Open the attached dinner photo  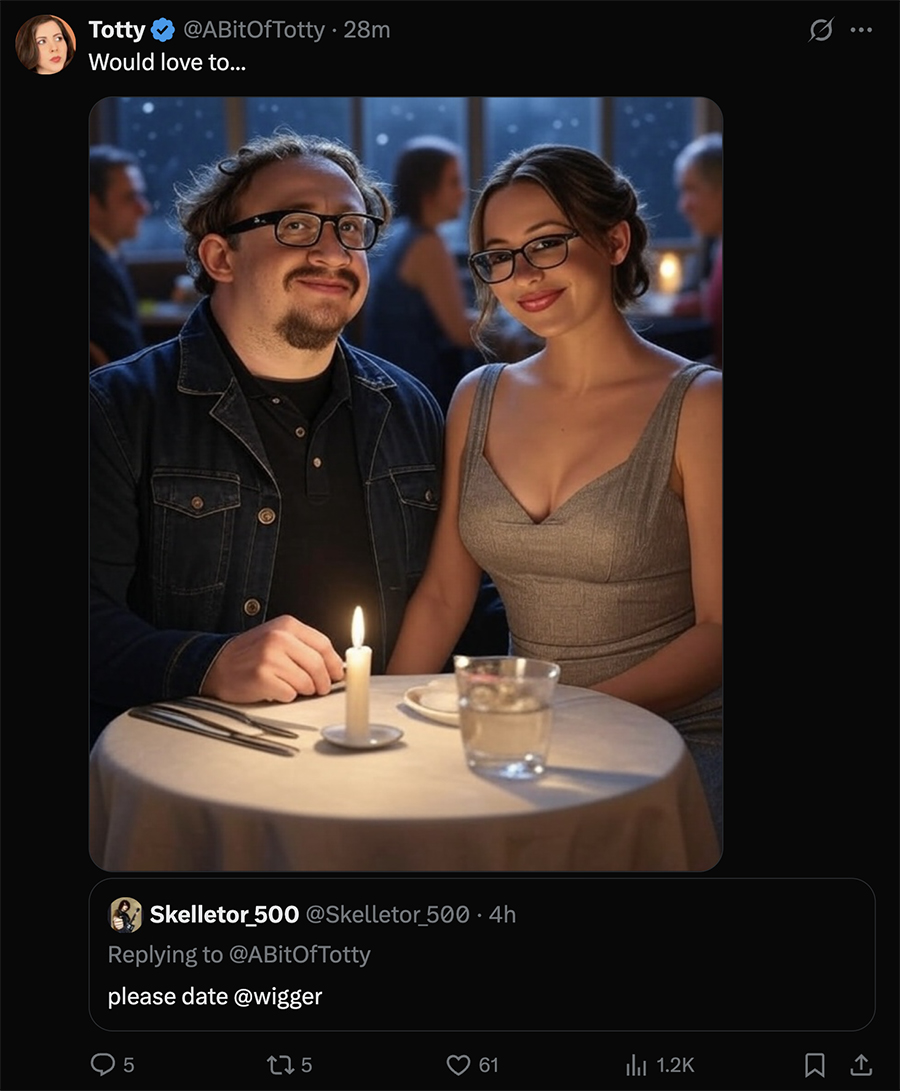tap(406, 484)
